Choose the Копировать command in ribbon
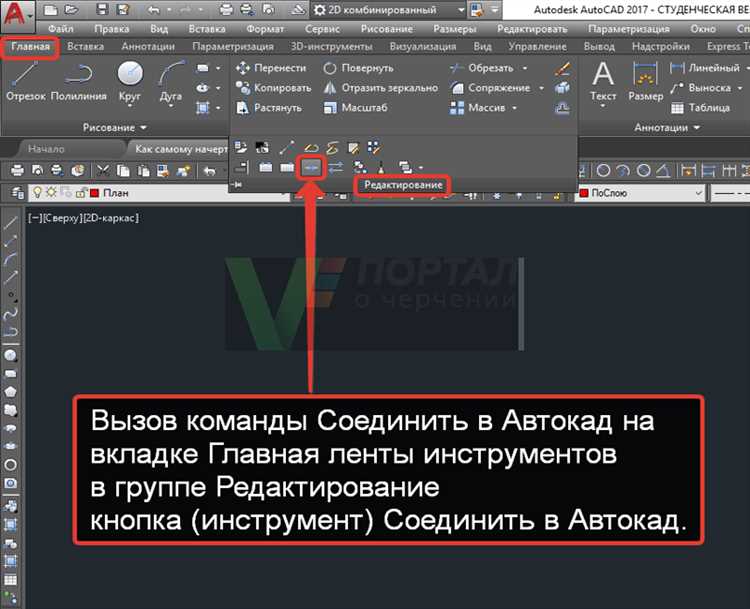The image size is (750, 609). point(274,88)
